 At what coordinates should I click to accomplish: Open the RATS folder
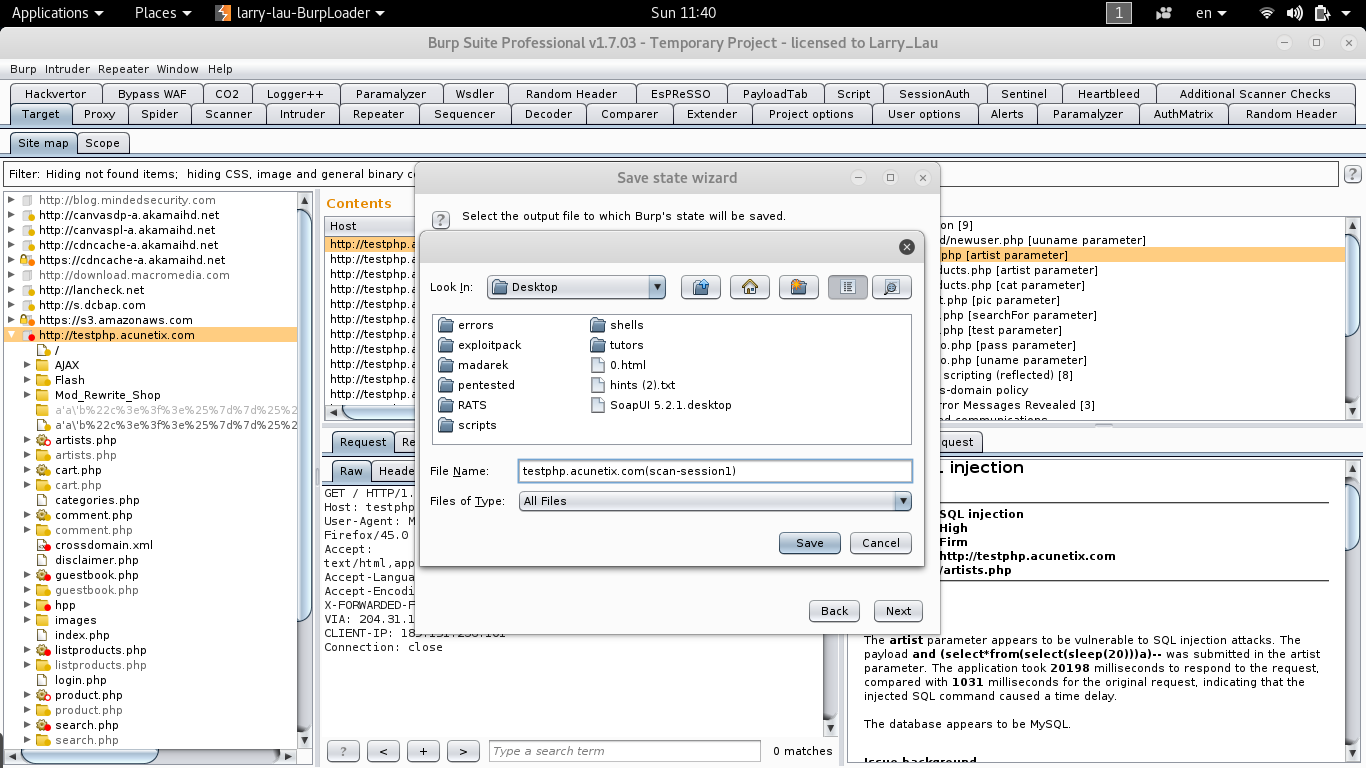click(463, 405)
